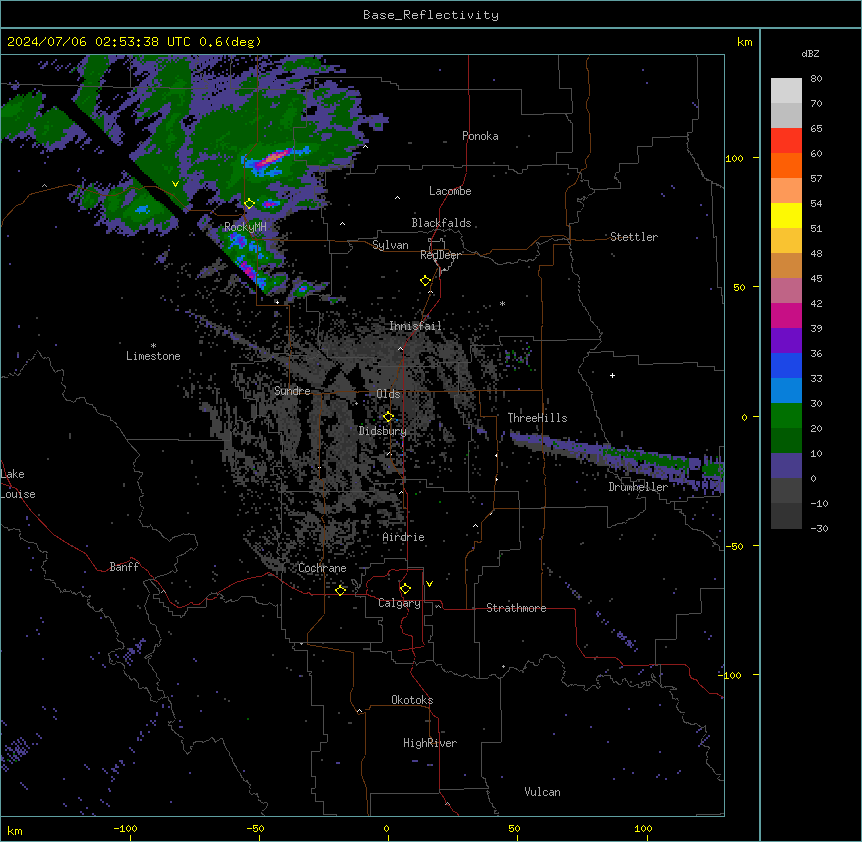Click the Lacombe town label

tap(450, 191)
